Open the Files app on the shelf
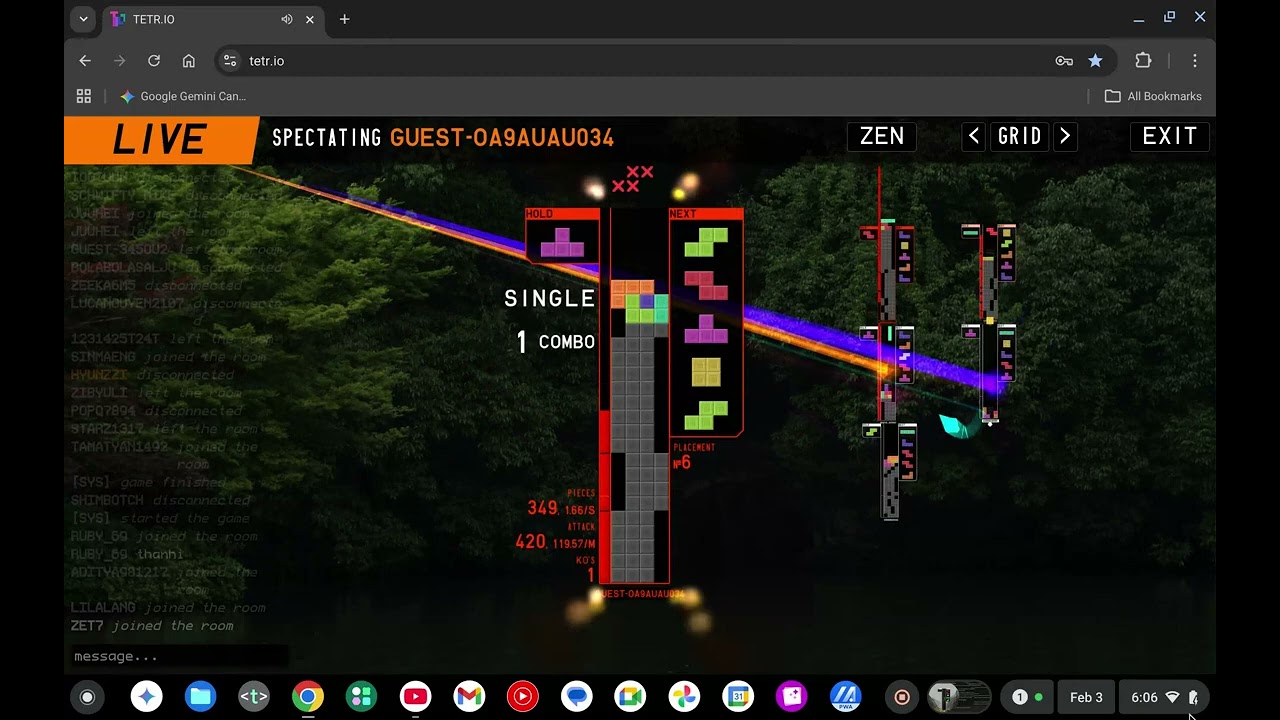The height and width of the screenshot is (720, 1280). click(x=200, y=697)
